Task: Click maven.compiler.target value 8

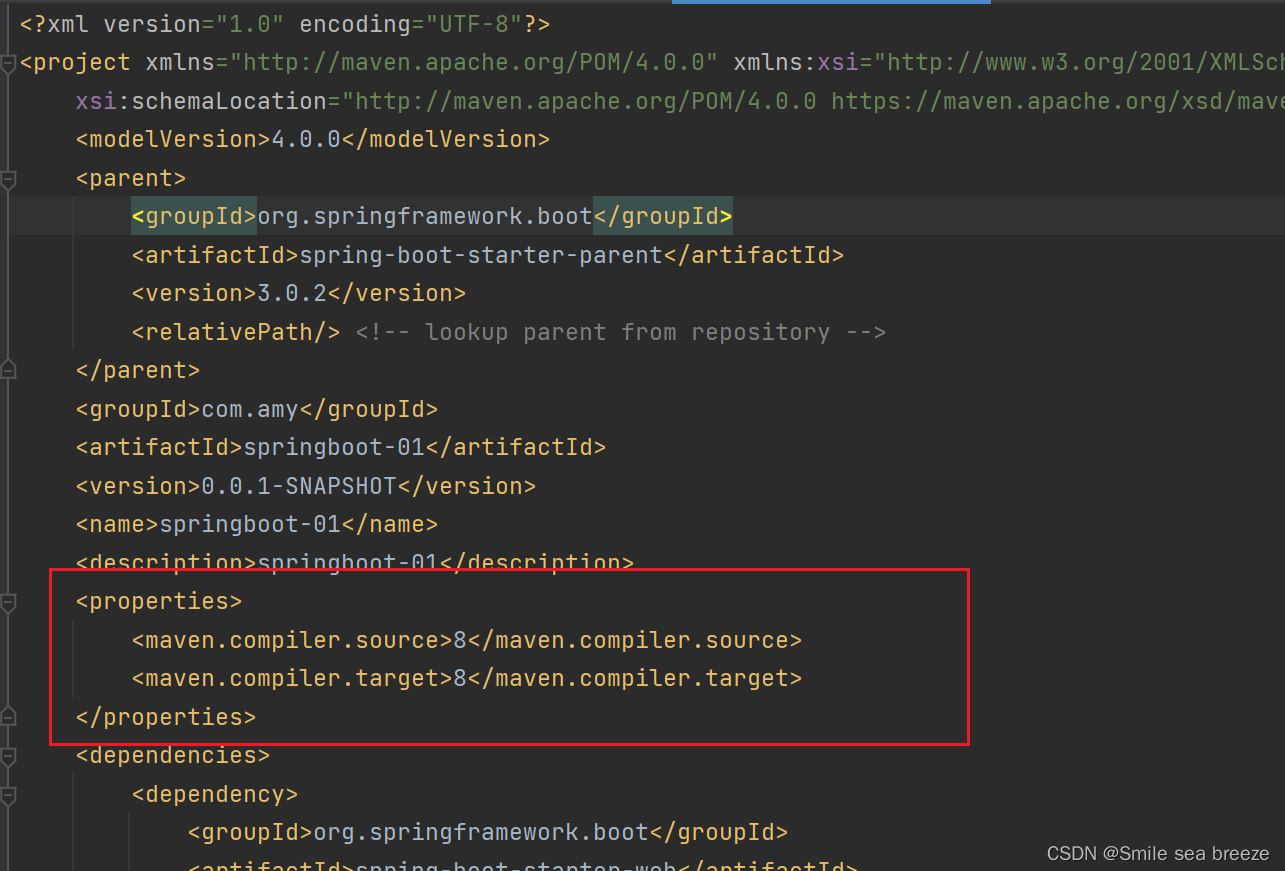Action: (460, 678)
